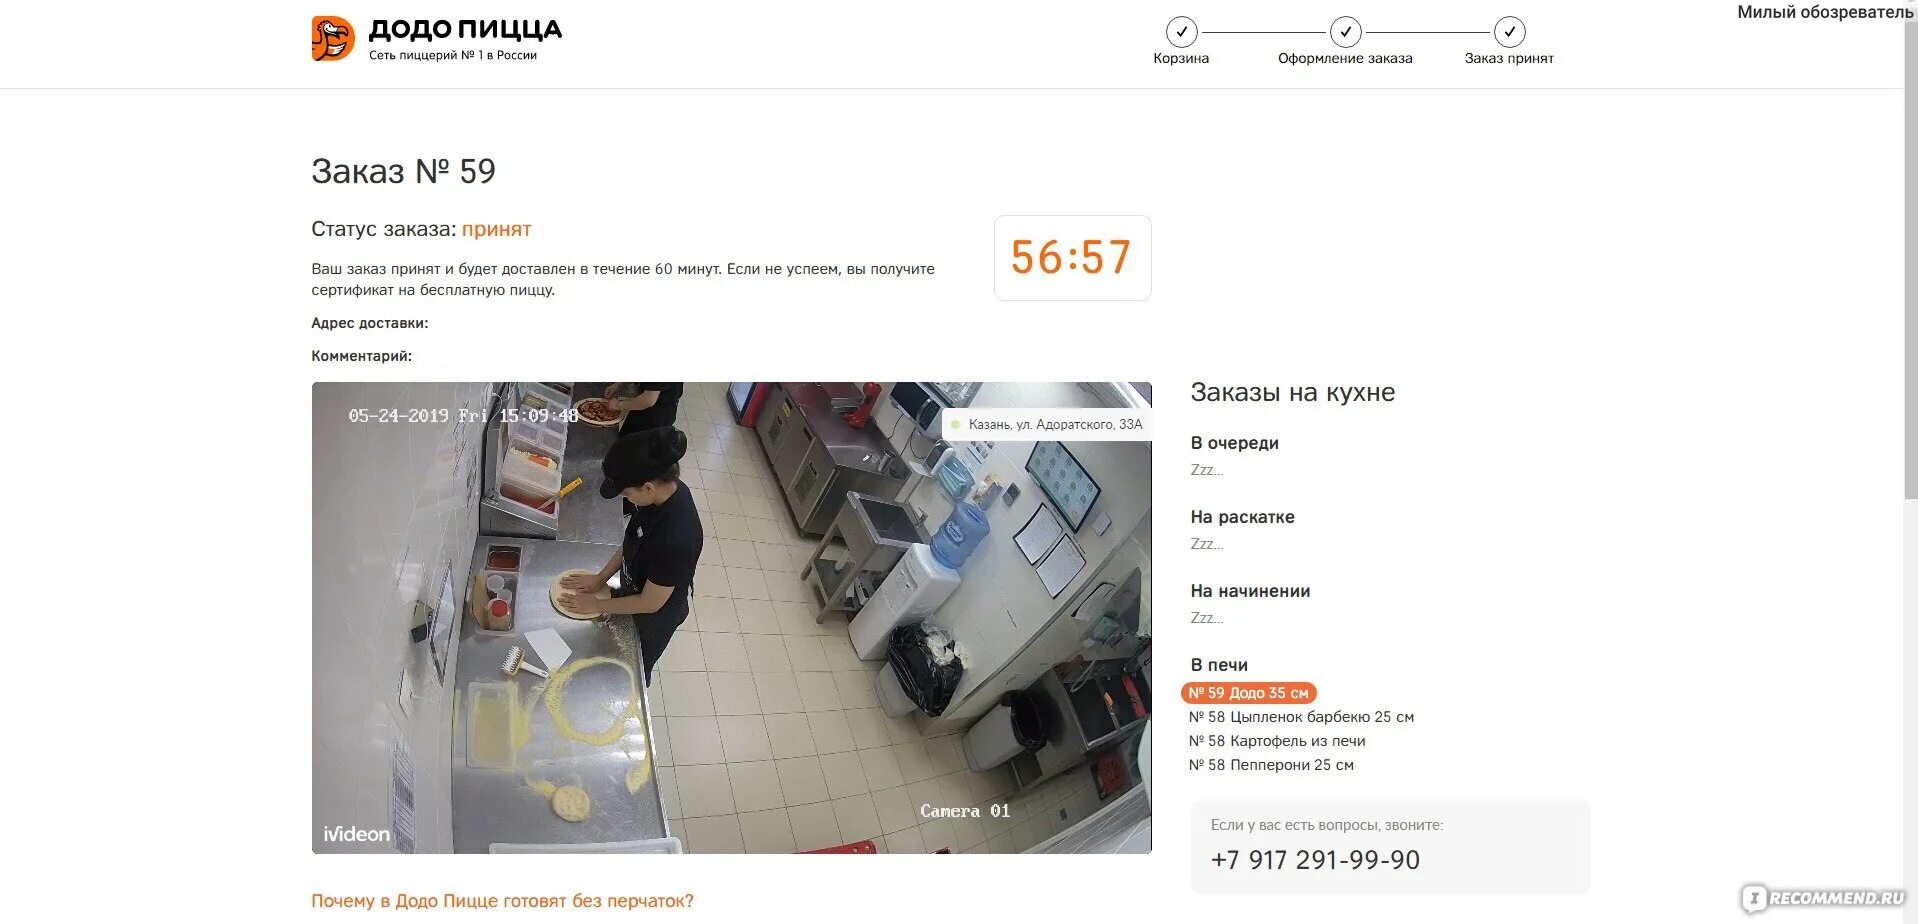Open the ДОДО ПИЦЦА brand title
1918x924 pixels.
click(x=465, y=29)
